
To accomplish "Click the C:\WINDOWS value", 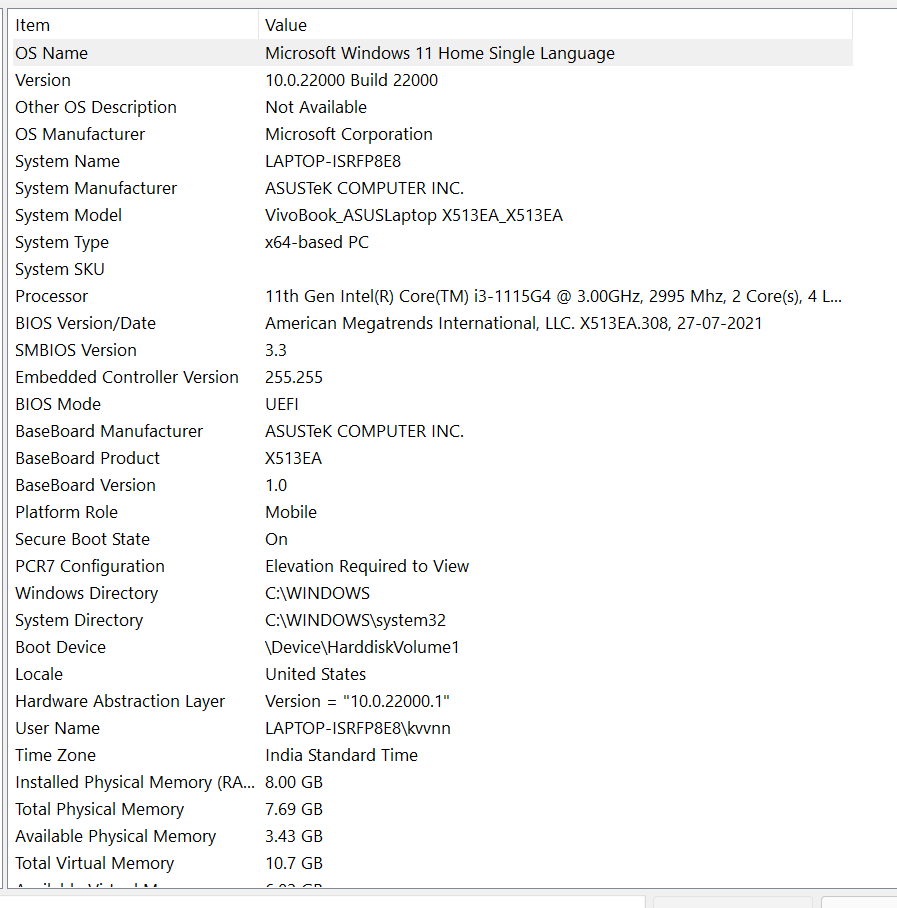I will [317, 594].
